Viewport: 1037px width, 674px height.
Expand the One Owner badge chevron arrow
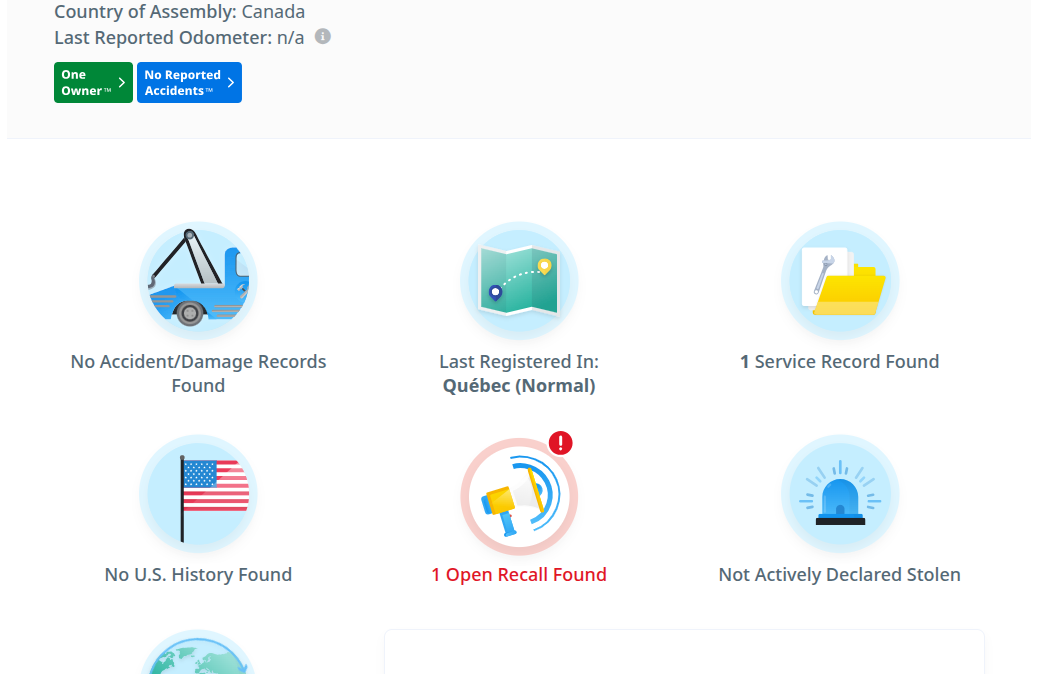[122, 83]
